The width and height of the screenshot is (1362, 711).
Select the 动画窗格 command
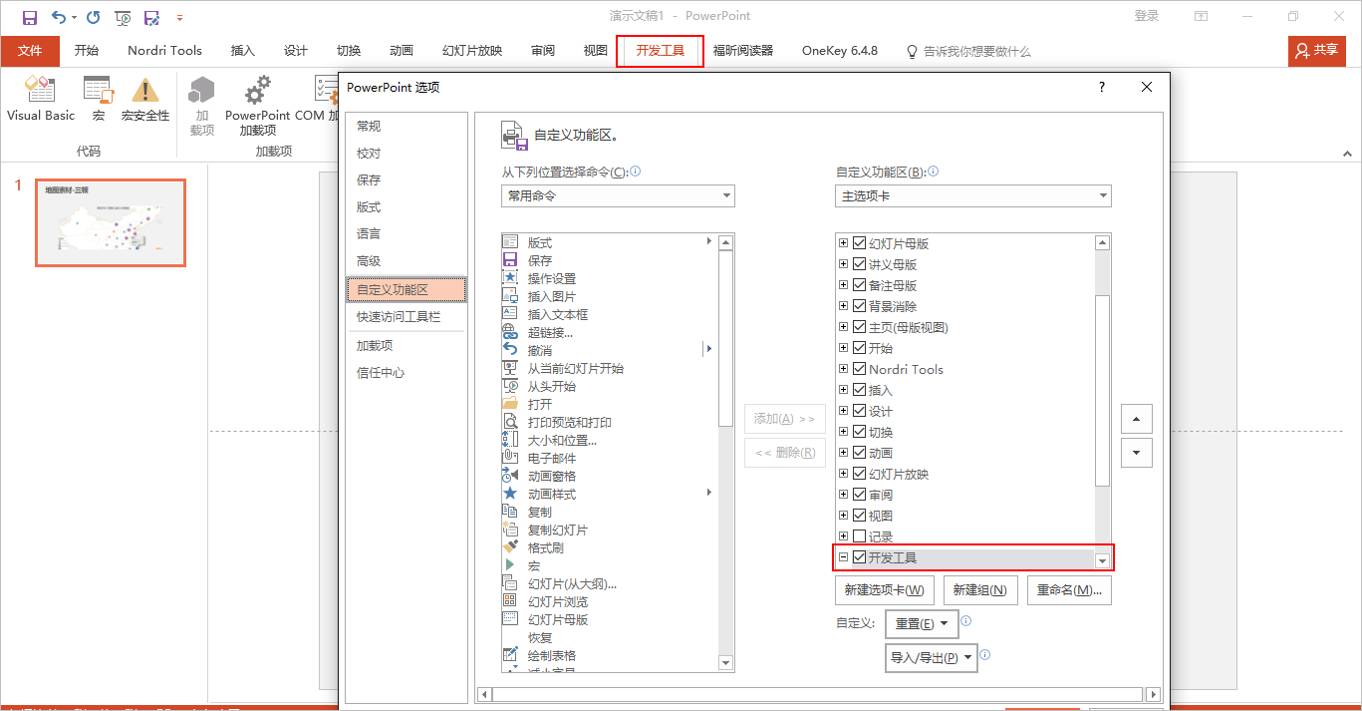(551, 476)
